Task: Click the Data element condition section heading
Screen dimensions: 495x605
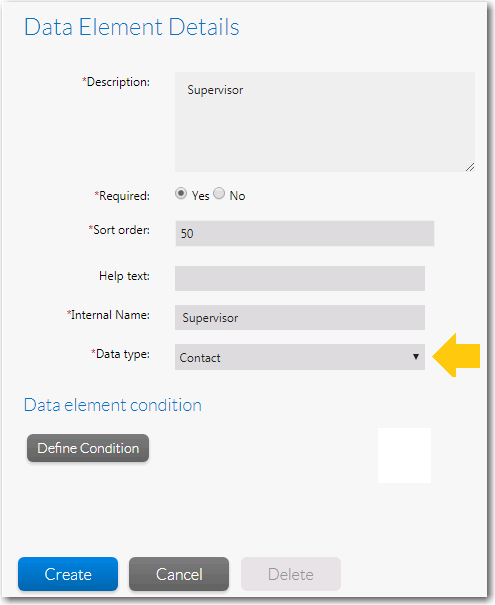Action: click(113, 405)
